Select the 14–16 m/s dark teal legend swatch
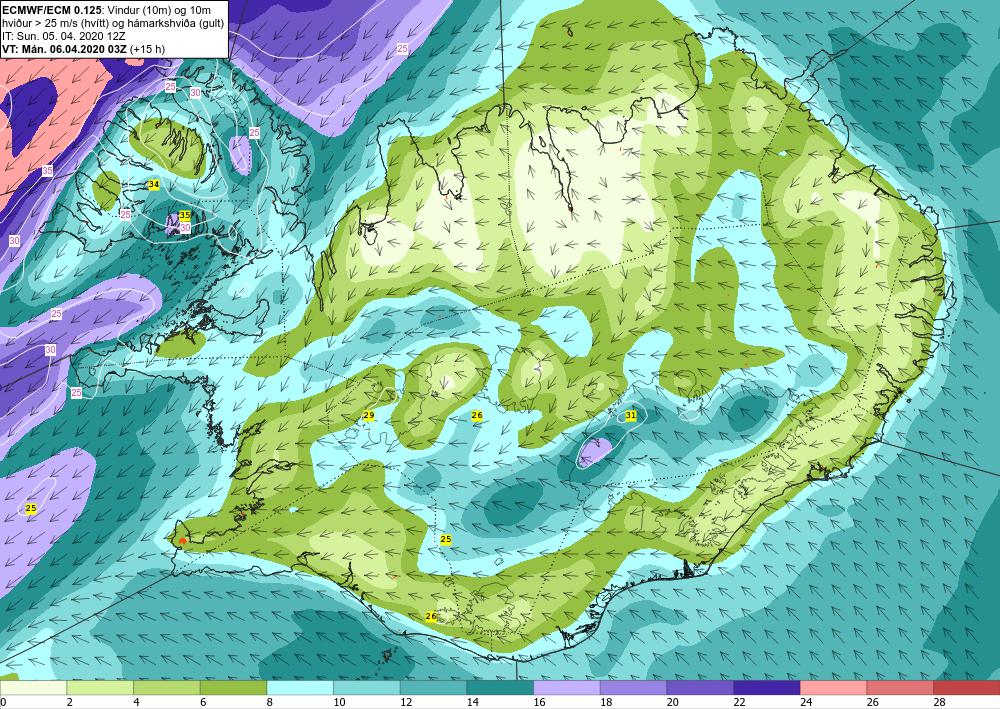 coord(499,688)
